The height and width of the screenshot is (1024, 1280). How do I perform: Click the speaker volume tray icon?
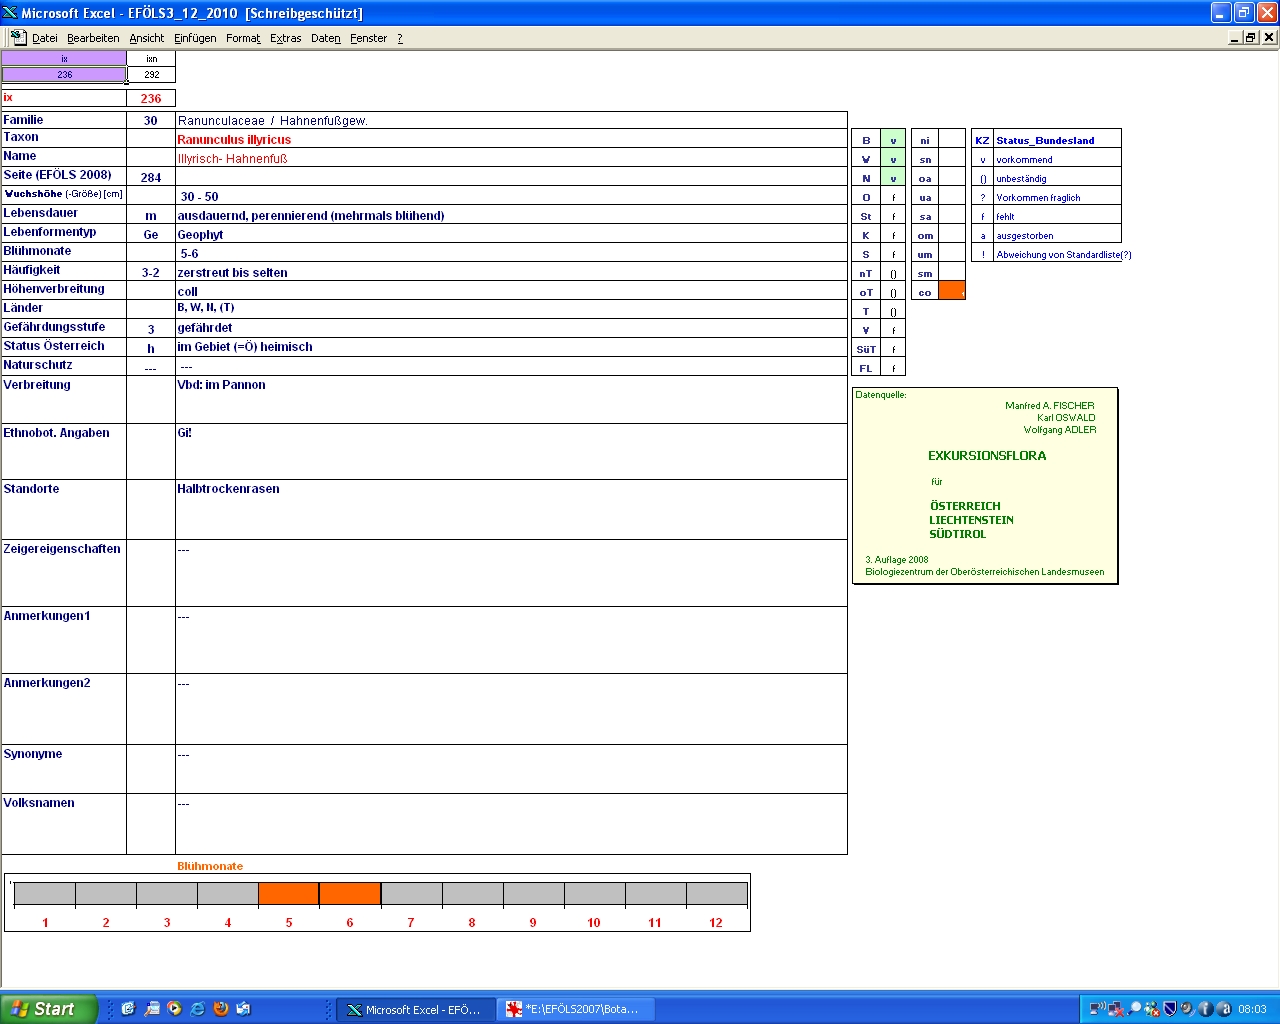pyautogui.click(x=1188, y=1009)
